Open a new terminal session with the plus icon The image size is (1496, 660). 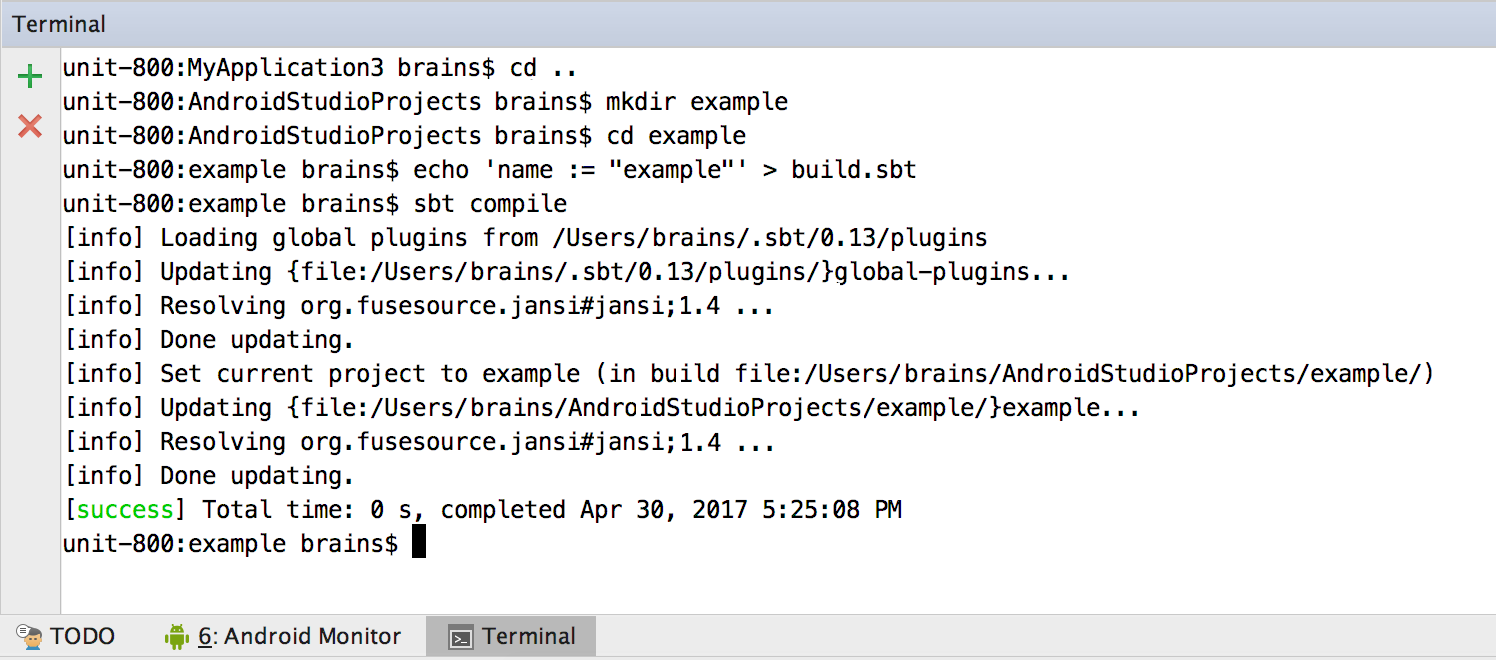29,75
